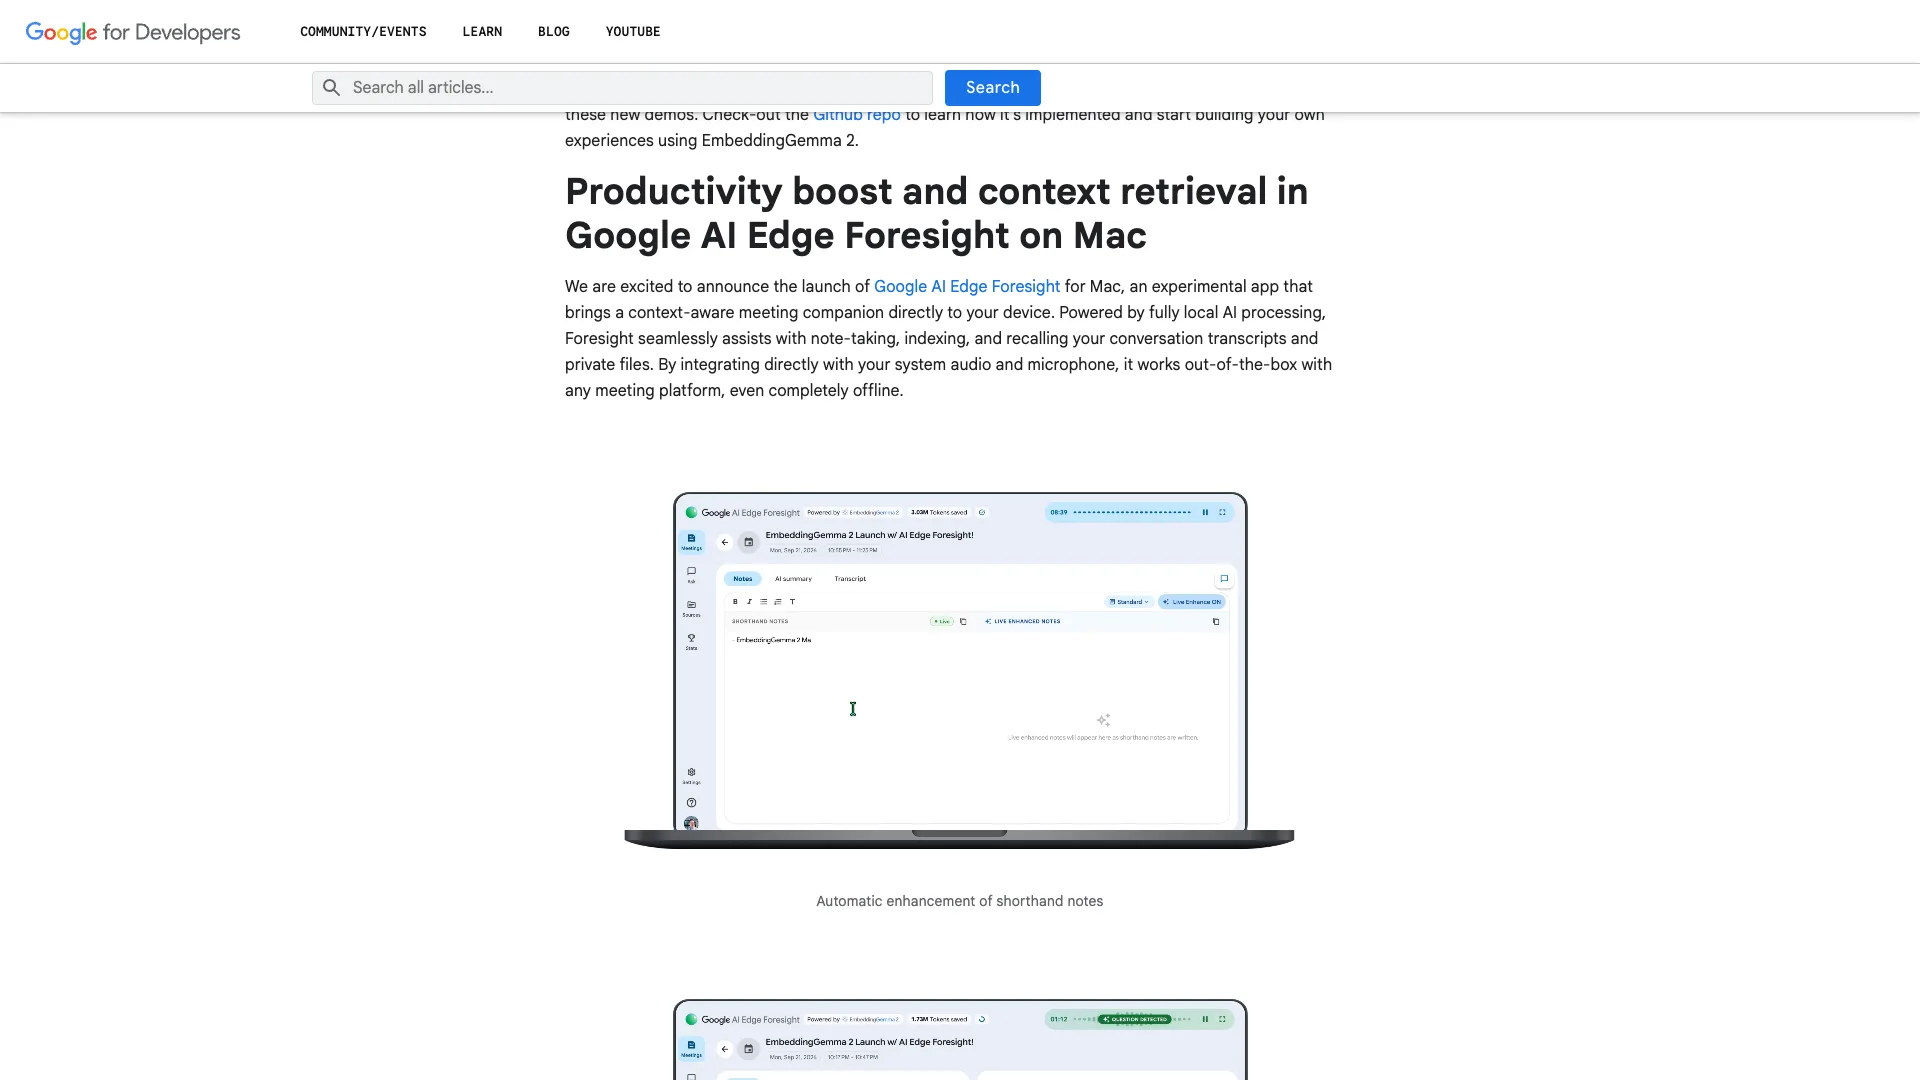This screenshot has width=1920, height=1080.
Task: Open the Google for Developers home logo
Action: [x=133, y=32]
